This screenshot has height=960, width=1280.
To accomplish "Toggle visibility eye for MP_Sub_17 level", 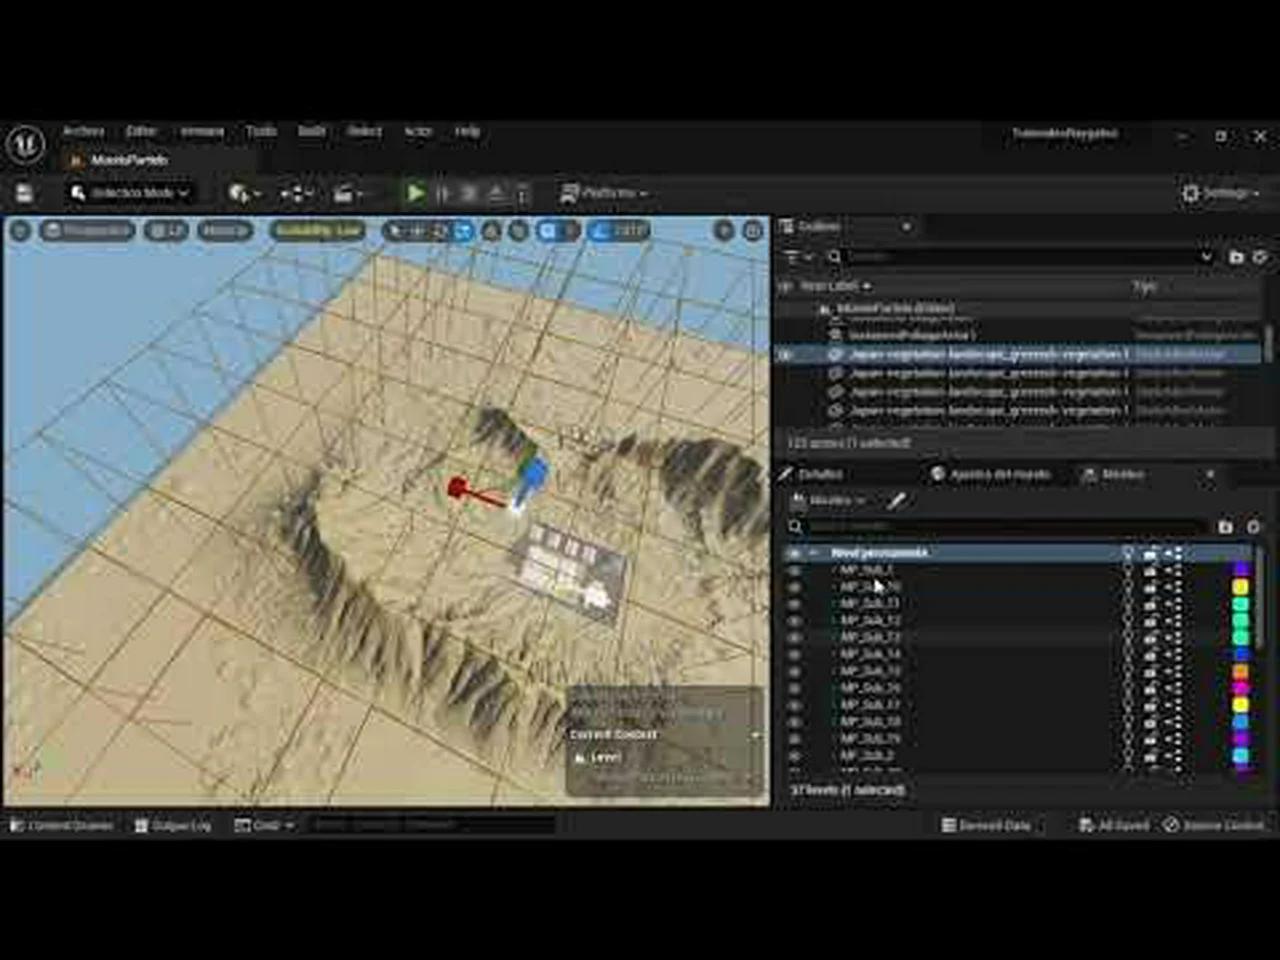I will 795,705.
